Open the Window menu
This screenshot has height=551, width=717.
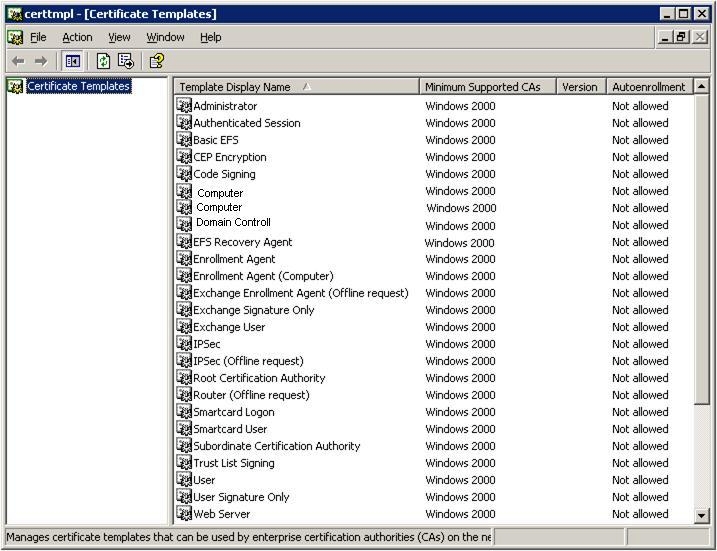[x=165, y=37]
